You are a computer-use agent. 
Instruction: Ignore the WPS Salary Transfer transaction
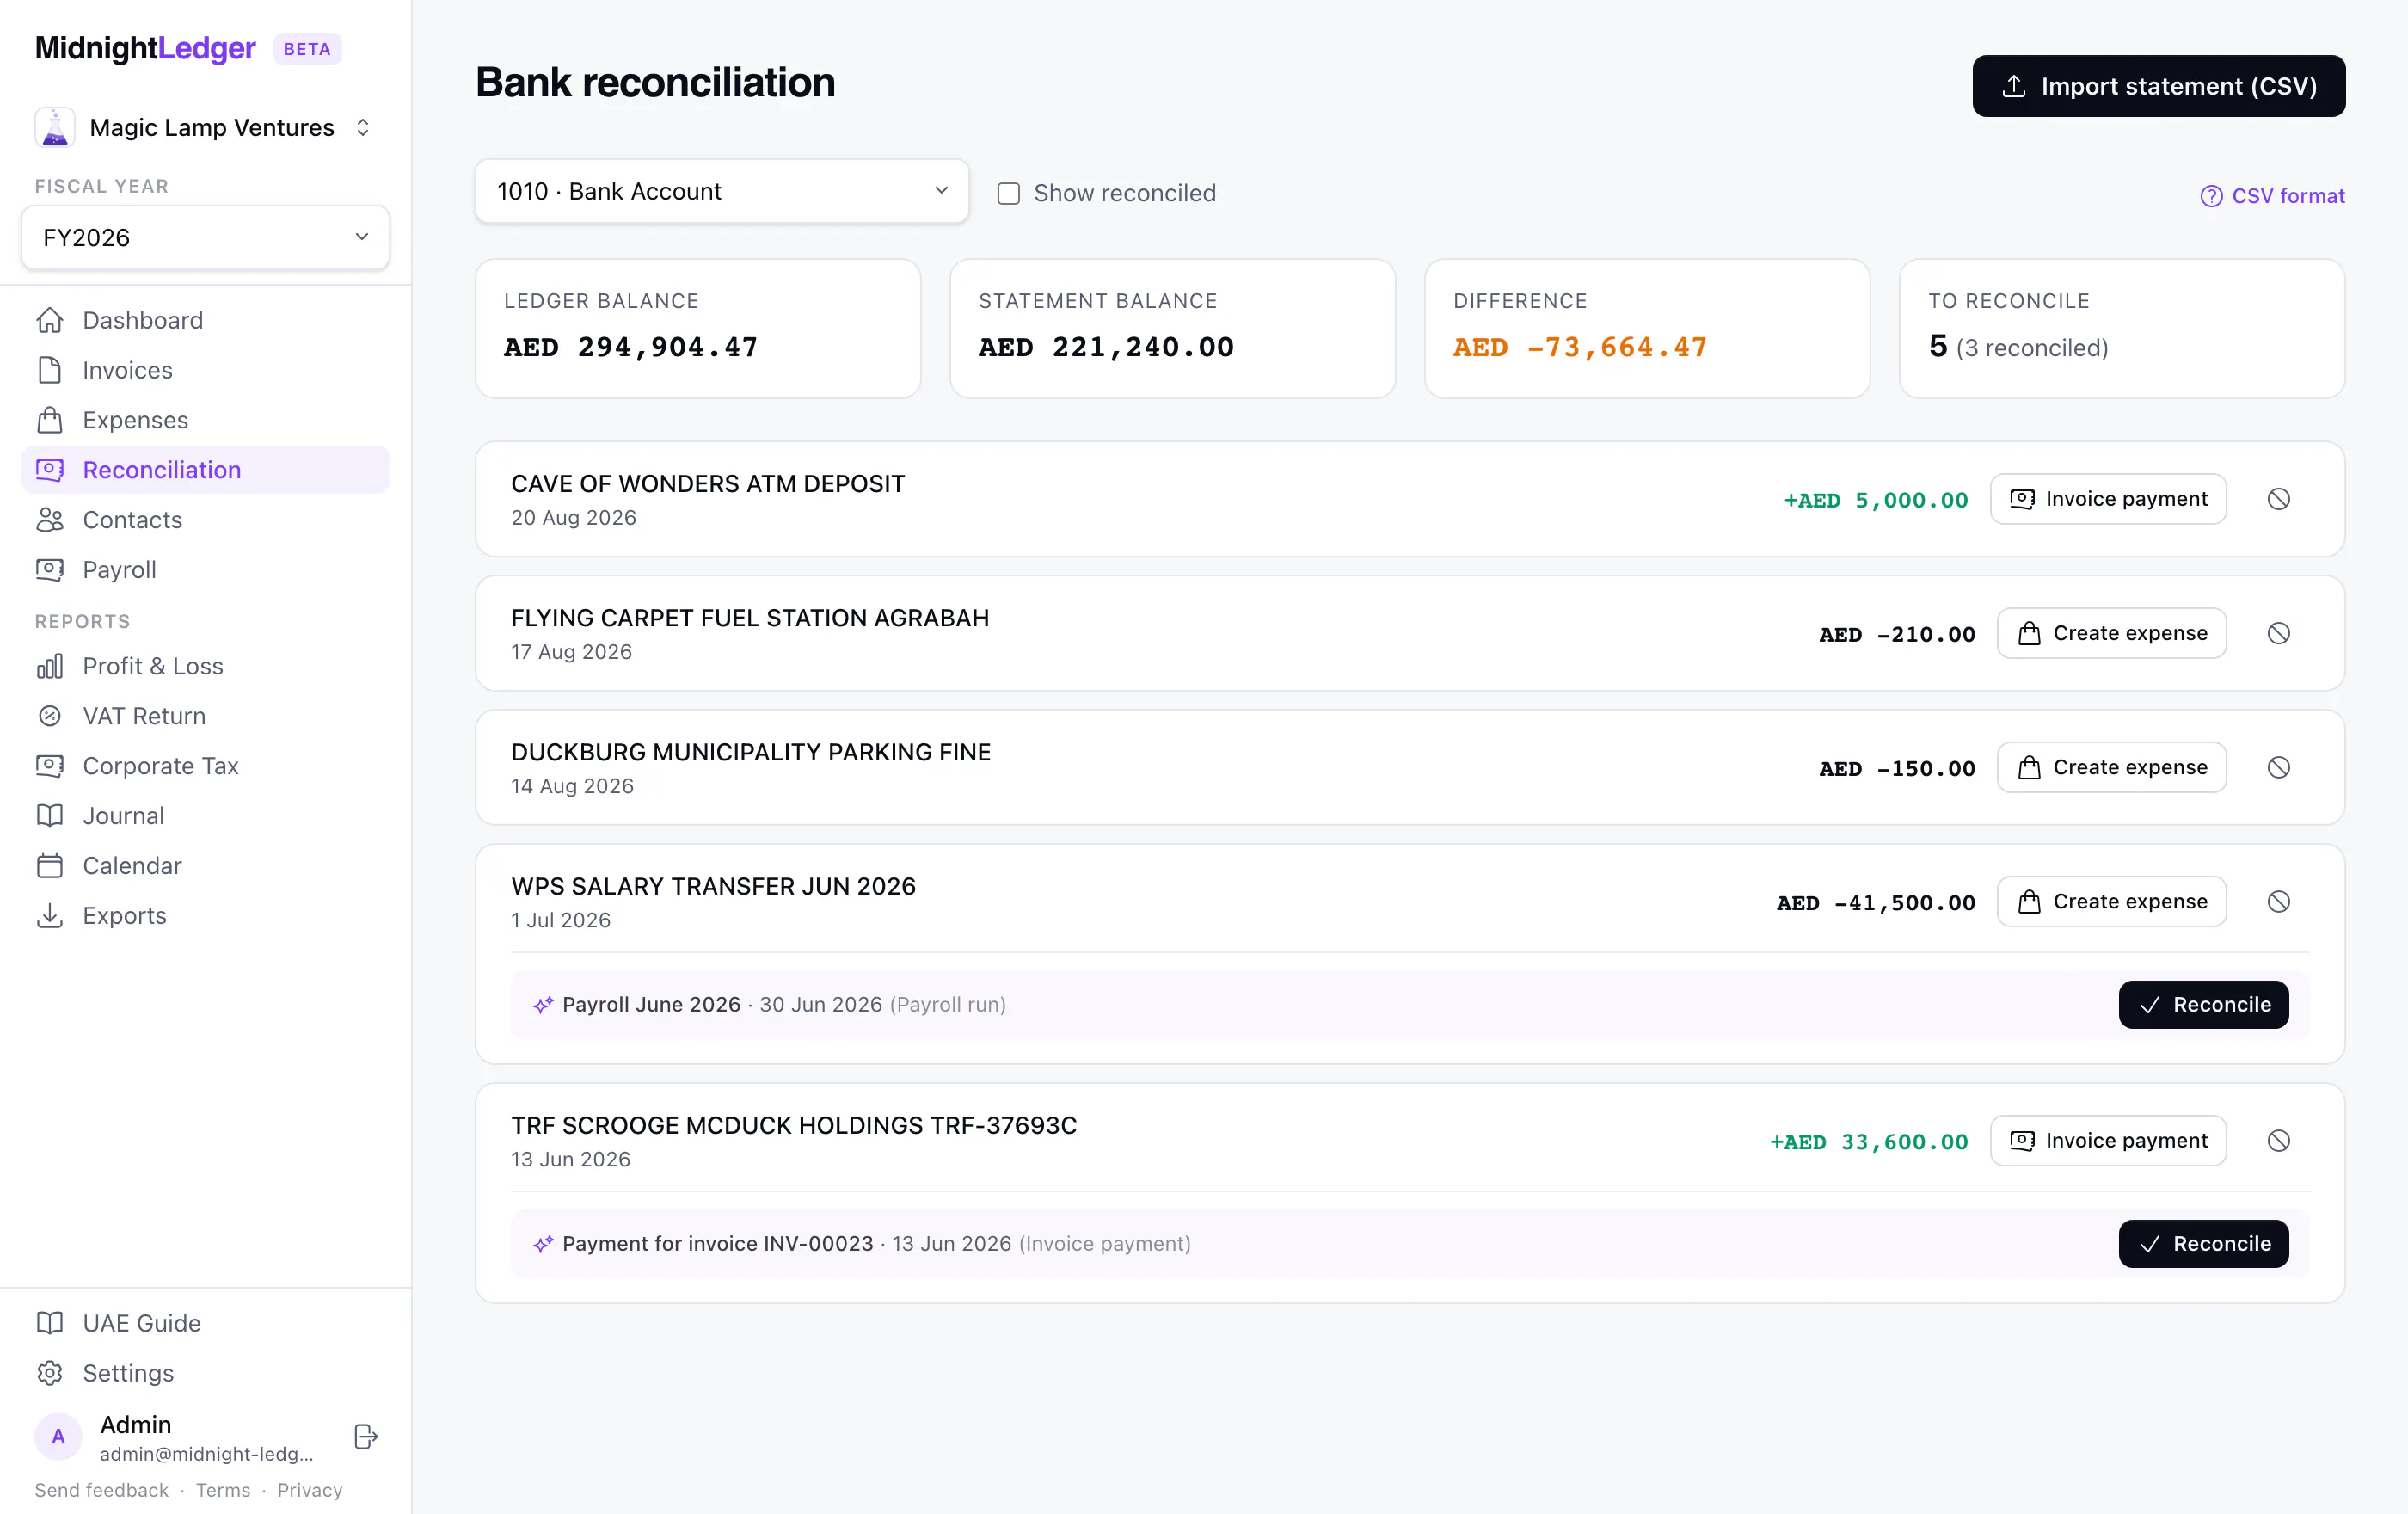2279,901
